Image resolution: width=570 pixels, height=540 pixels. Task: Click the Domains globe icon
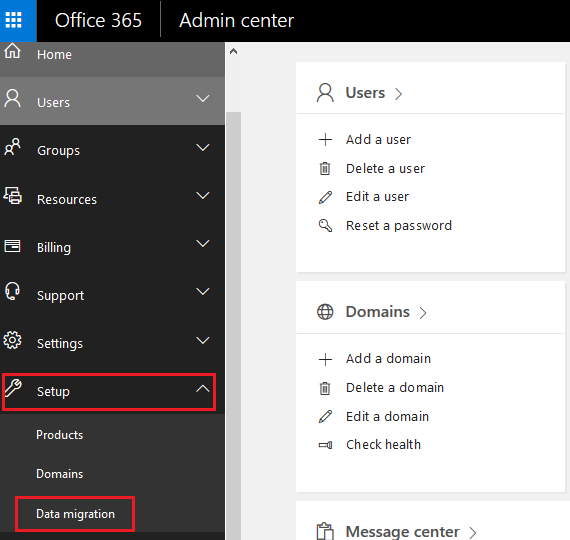pos(325,312)
